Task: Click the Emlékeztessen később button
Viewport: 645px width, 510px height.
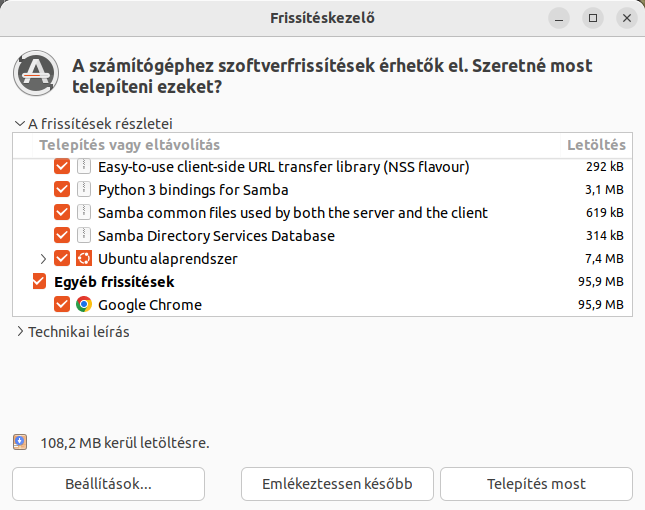Action: tap(337, 484)
